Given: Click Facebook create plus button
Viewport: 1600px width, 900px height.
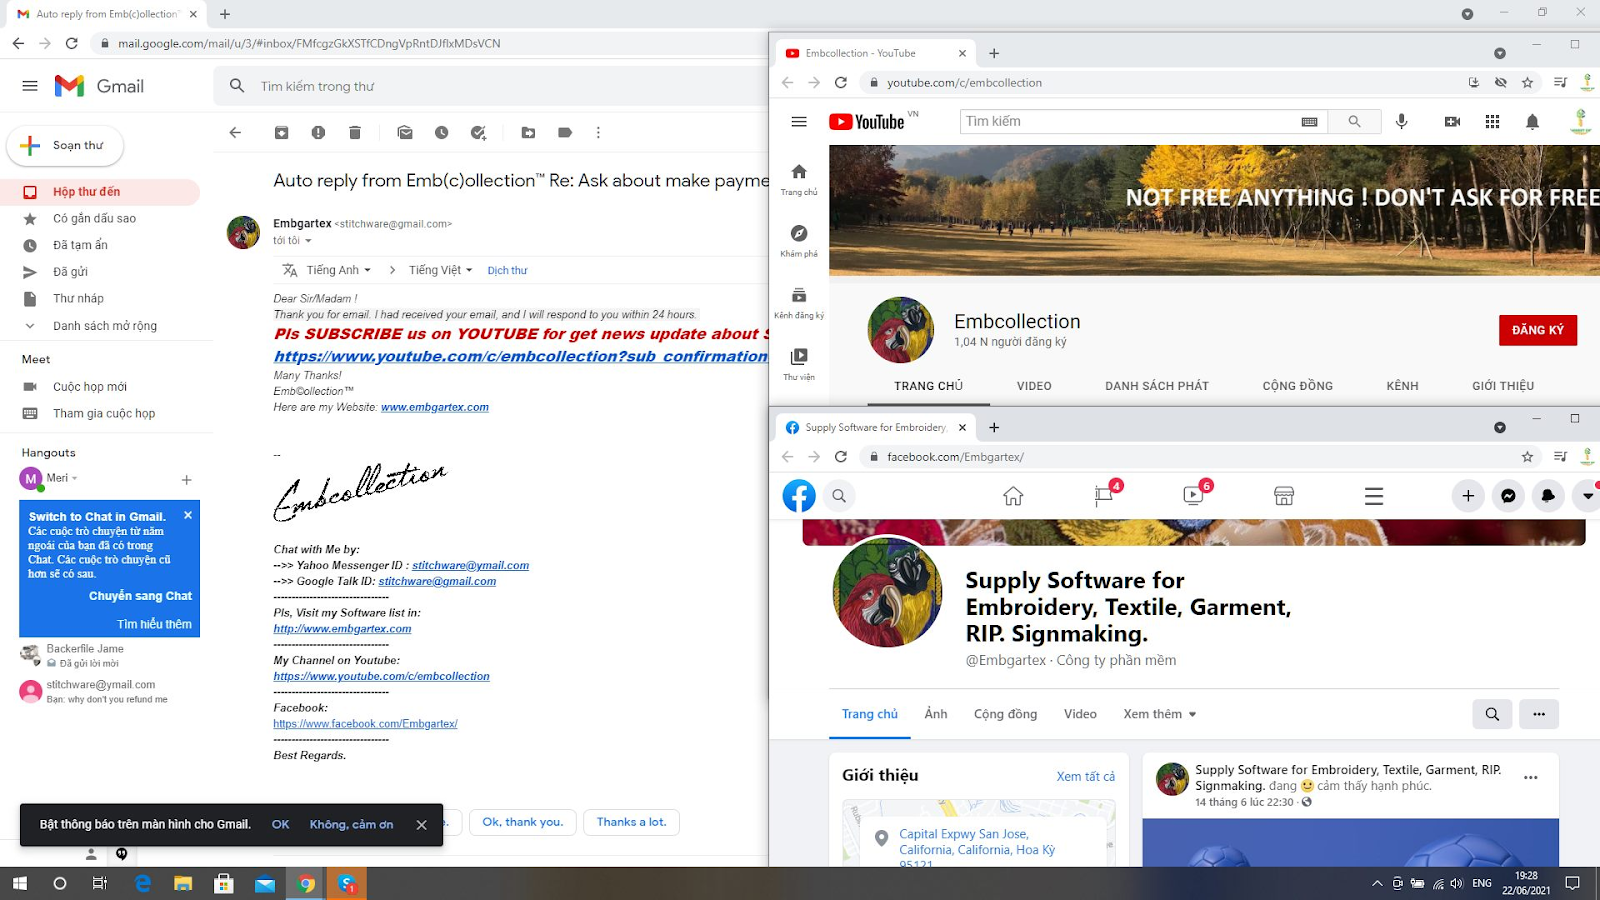Looking at the screenshot, I should coord(1468,496).
